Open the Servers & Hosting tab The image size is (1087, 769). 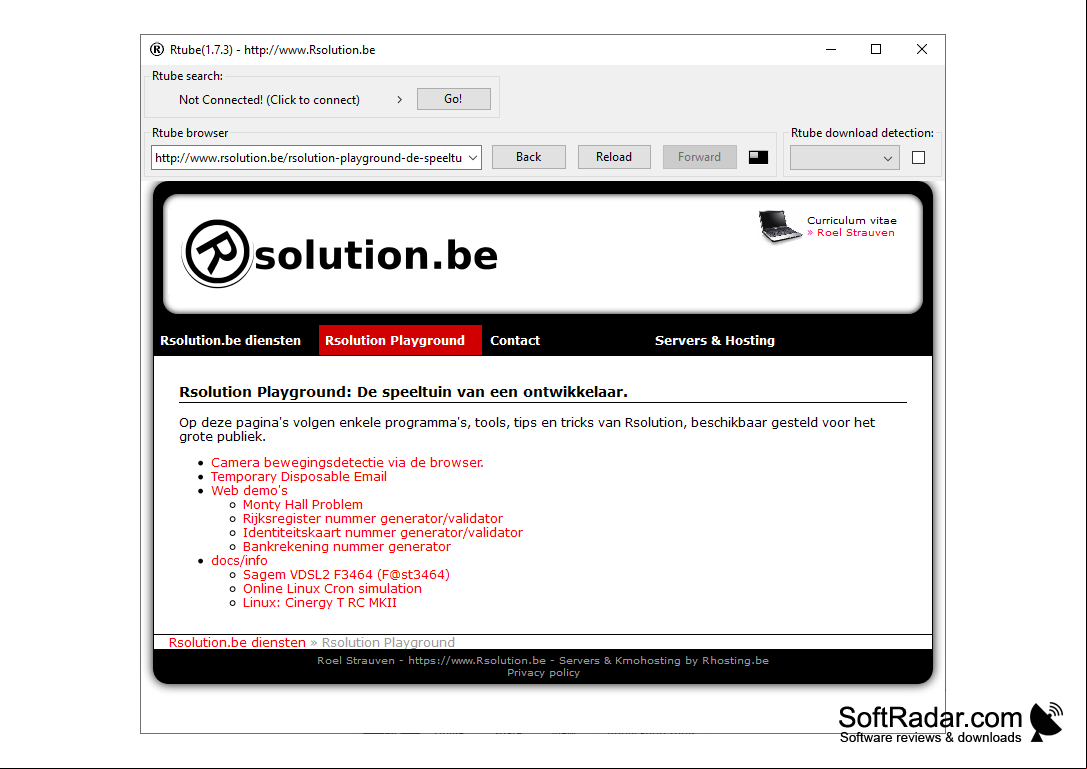click(715, 340)
